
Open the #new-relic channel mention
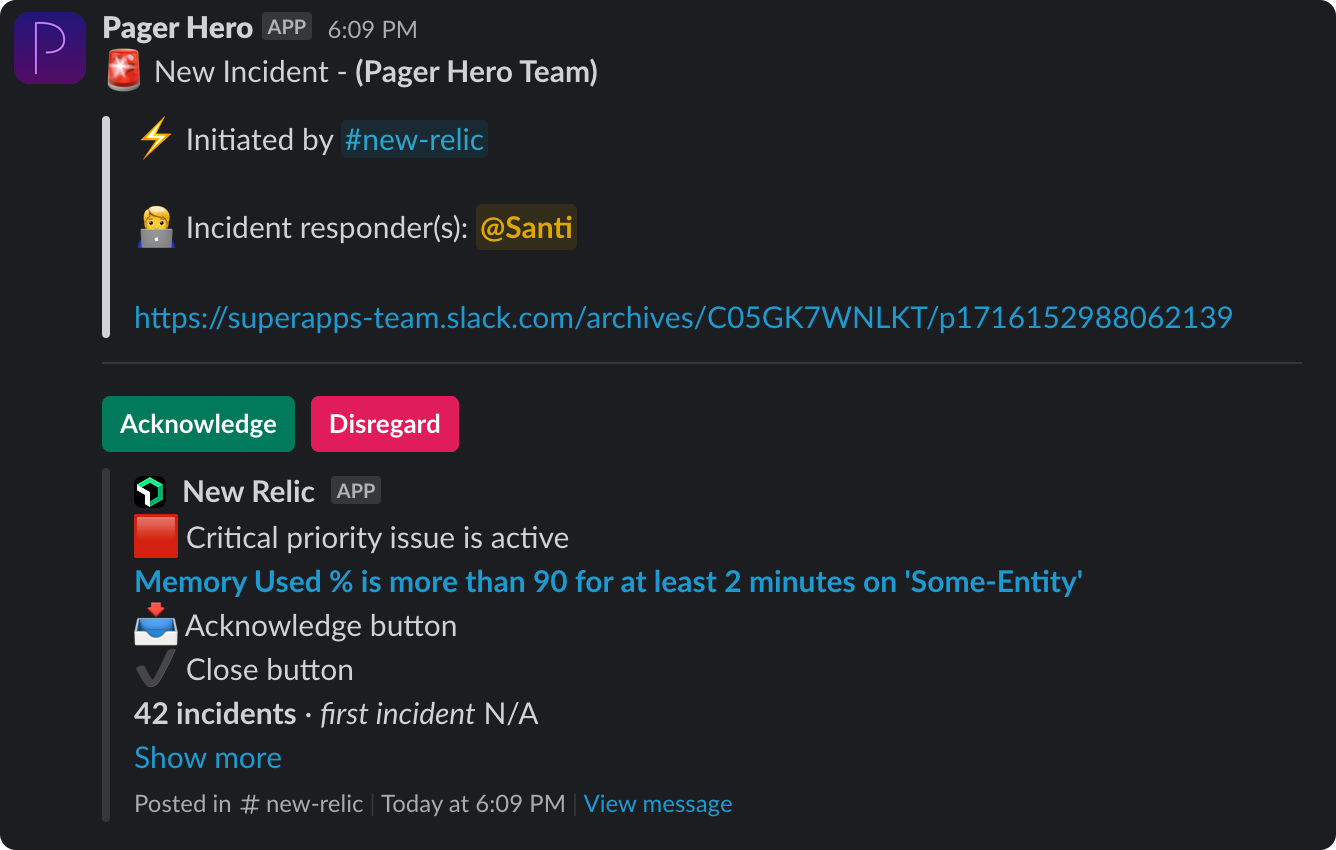(x=414, y=140)
